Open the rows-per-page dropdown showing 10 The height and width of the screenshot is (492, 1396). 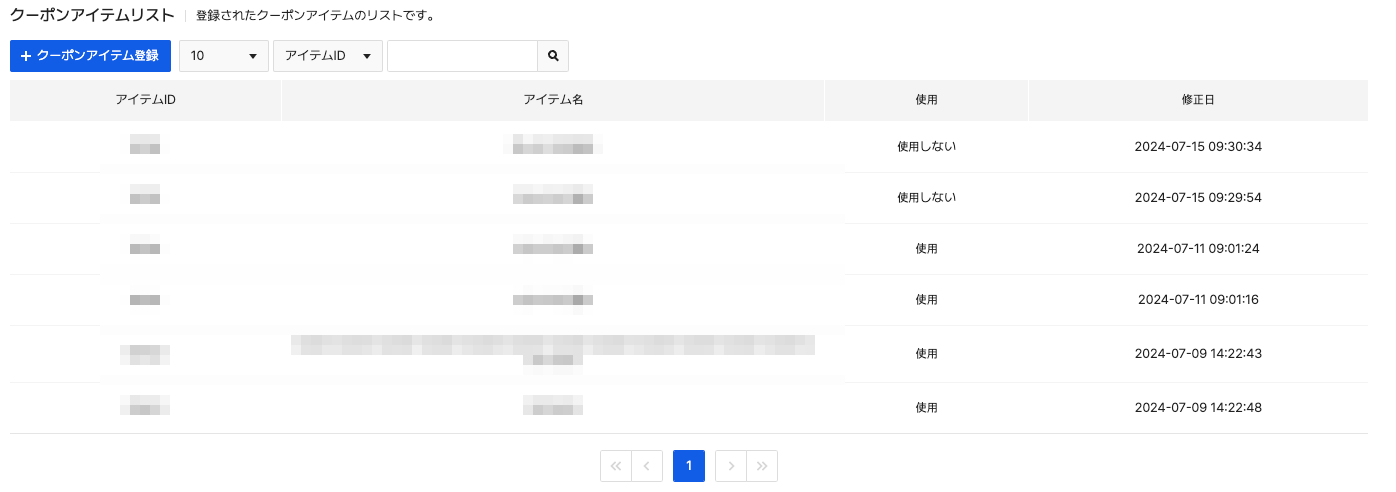(x=224, y=56)
